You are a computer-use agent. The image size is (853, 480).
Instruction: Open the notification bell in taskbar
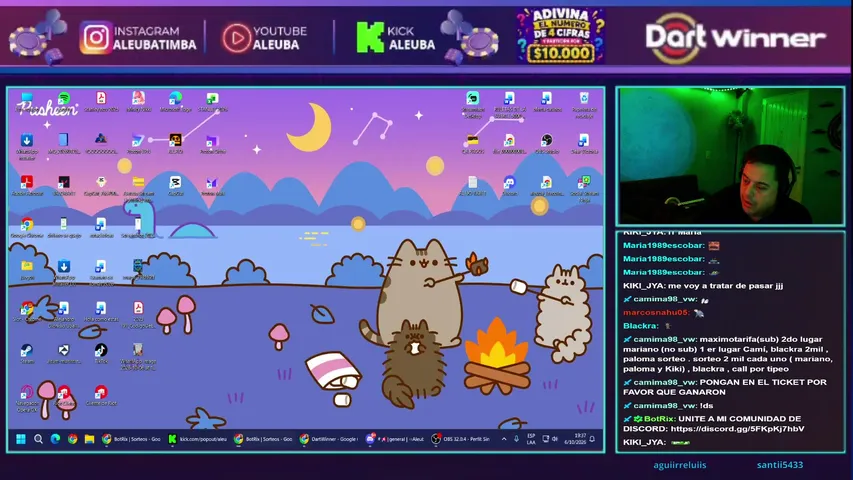pyautogui.click(x=592, y=439)
